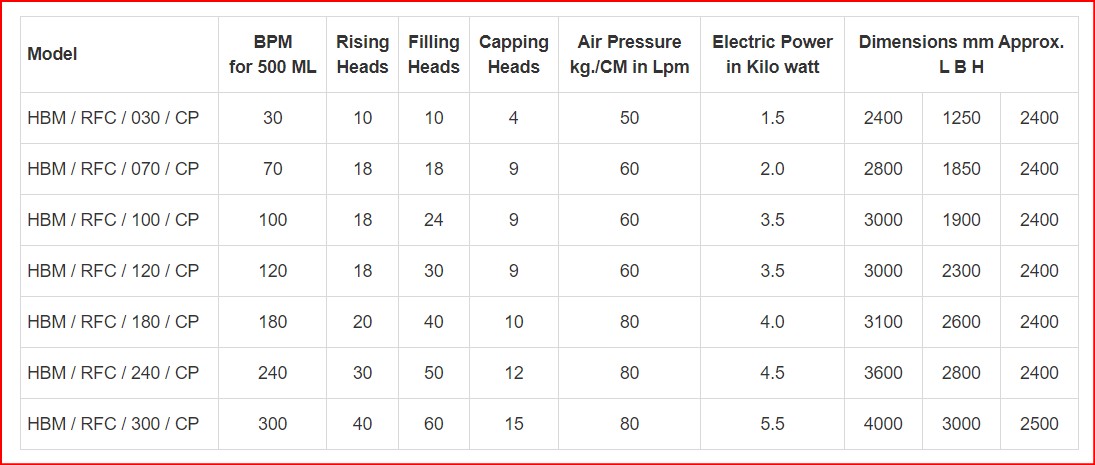The image size is (1095, 465).
Task: Select model HBM / RFC / 300 / CP
Action: tap(113, 424)
